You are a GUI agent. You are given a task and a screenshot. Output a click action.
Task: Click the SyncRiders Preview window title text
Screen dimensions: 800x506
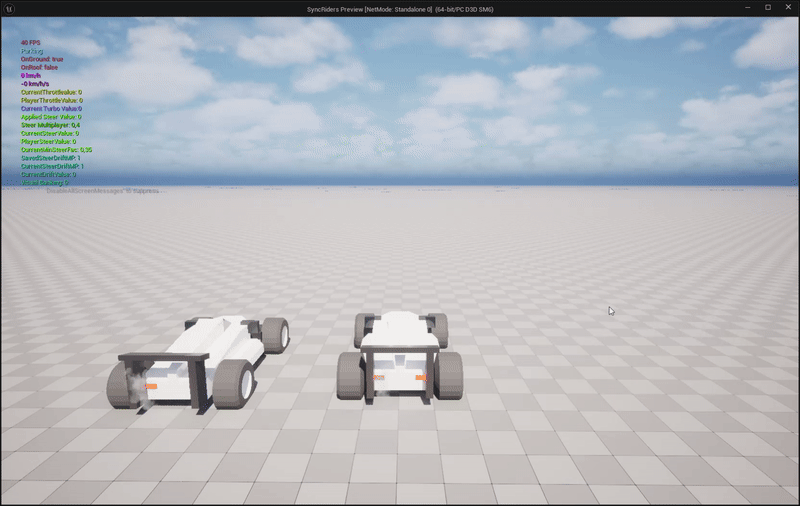[400, 9]
